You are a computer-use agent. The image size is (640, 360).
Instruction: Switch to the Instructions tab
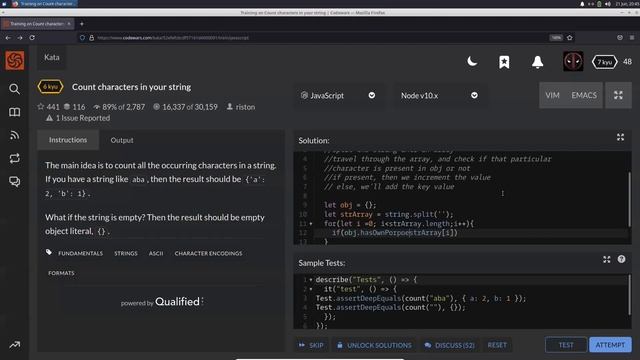68,140
